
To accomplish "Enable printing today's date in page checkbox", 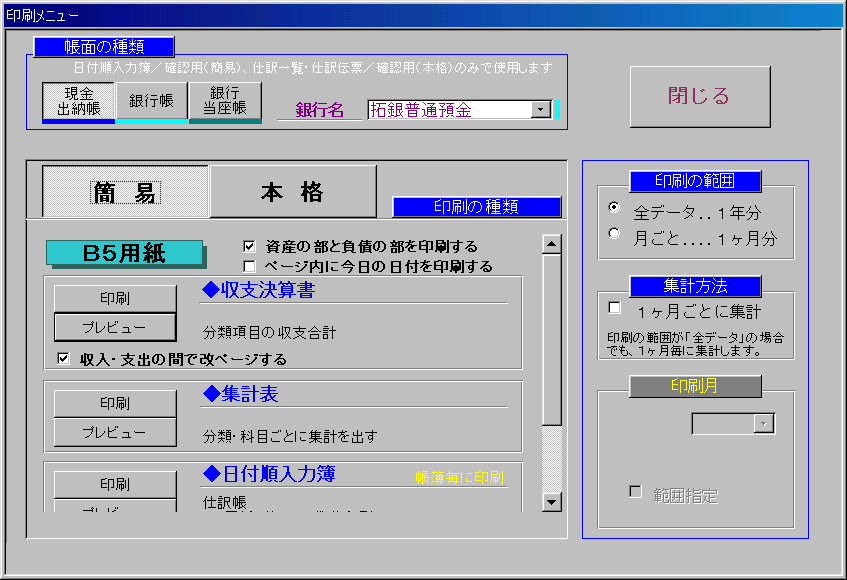I will 249,266.
